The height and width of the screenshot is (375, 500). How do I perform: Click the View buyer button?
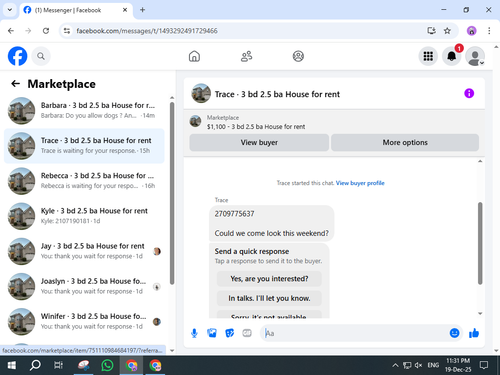pyautogui.click(x=259, y=142)
